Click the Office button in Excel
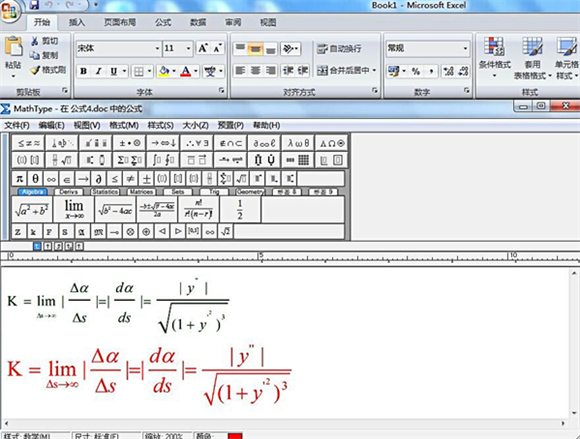Image resolution: width=580 pixels, height=439 pixels. [10, 11]
